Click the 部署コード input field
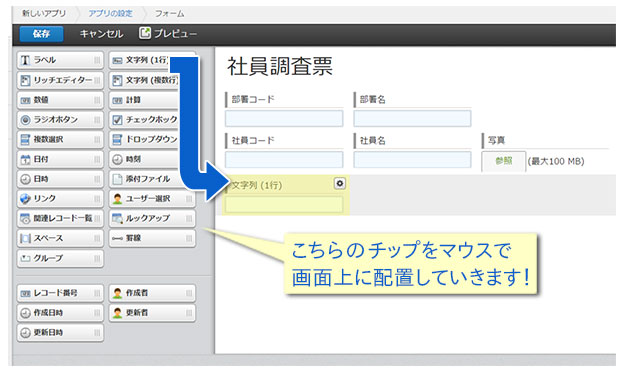 click(284, 119)
